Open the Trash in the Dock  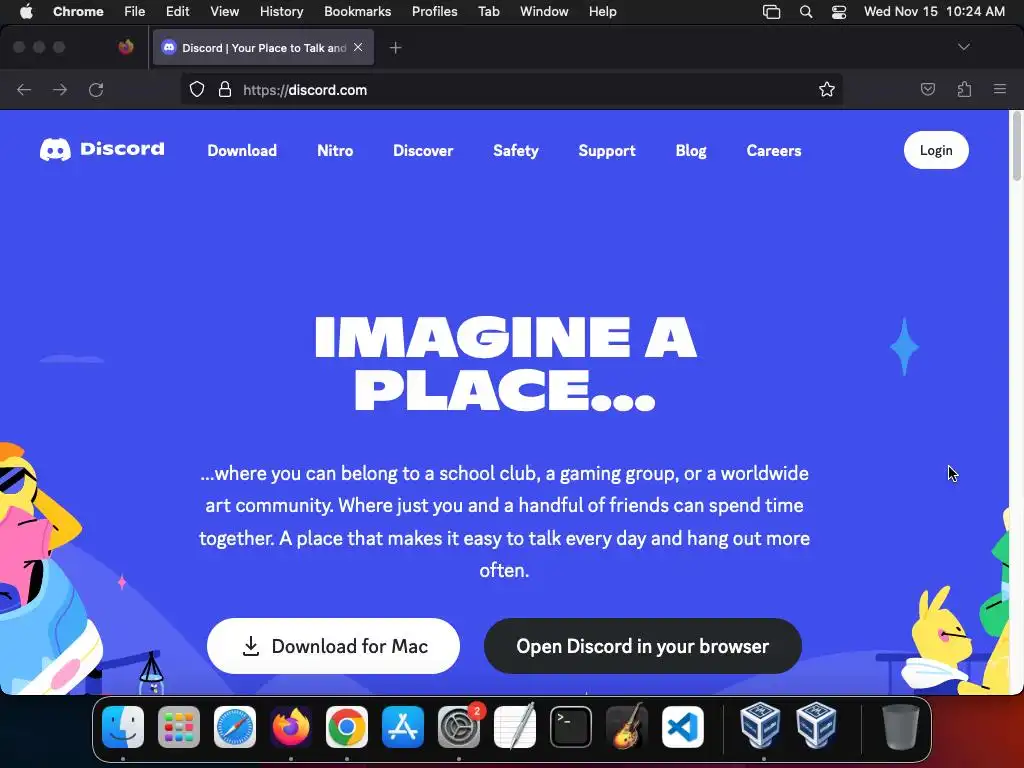tap(901, 727)
